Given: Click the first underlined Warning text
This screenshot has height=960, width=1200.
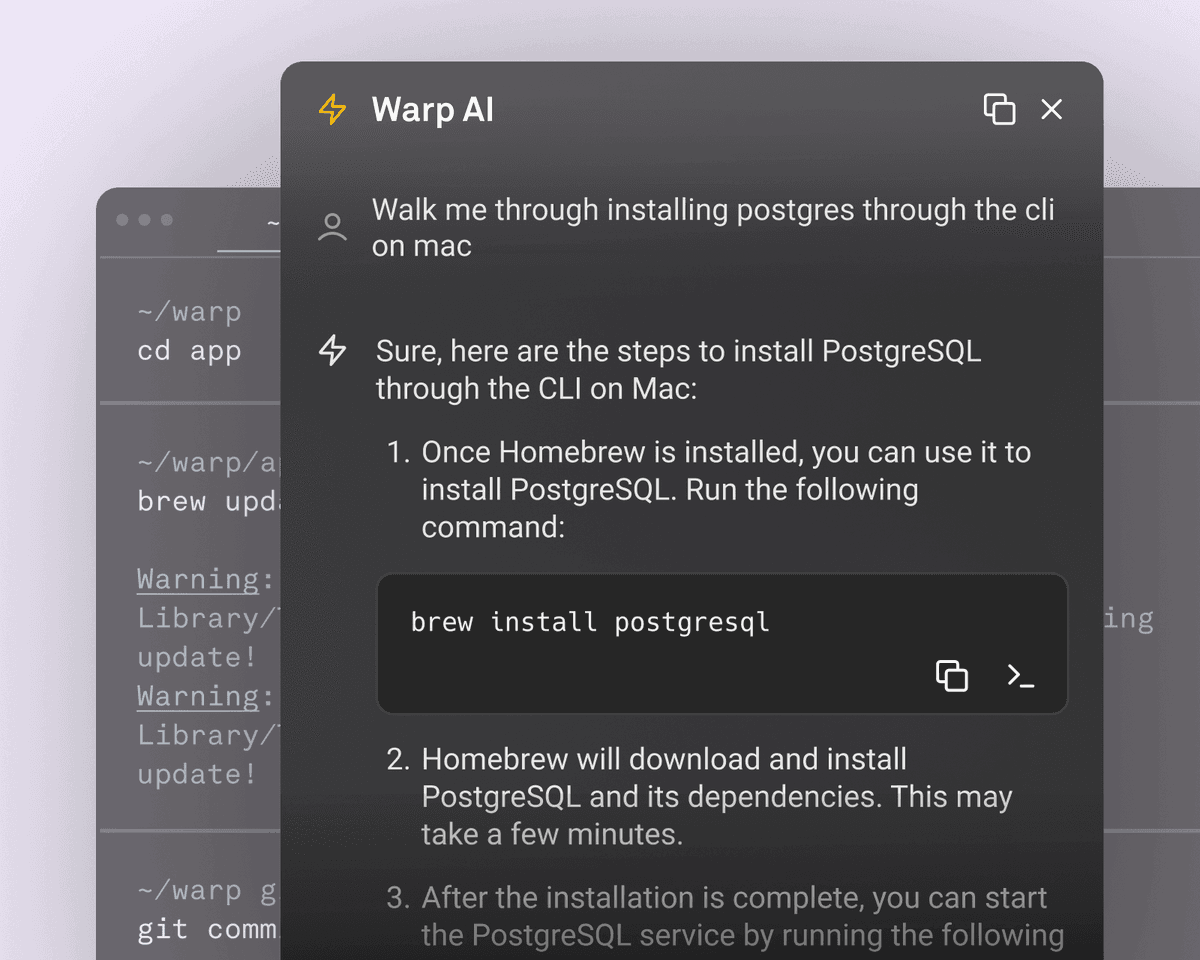Looking at the screenshot, I should 198,579.
